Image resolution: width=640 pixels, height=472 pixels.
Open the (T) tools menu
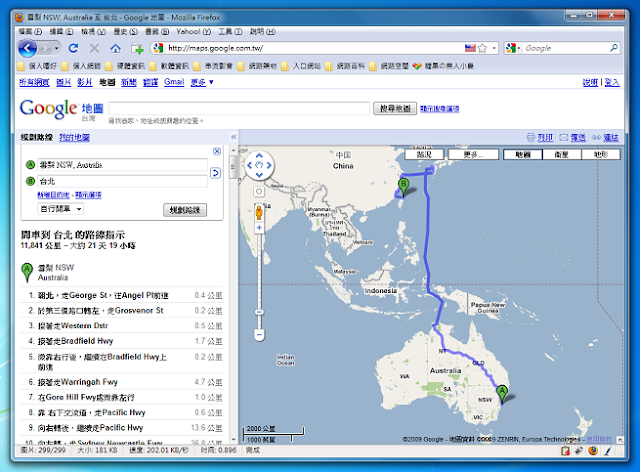coord(230,31)
